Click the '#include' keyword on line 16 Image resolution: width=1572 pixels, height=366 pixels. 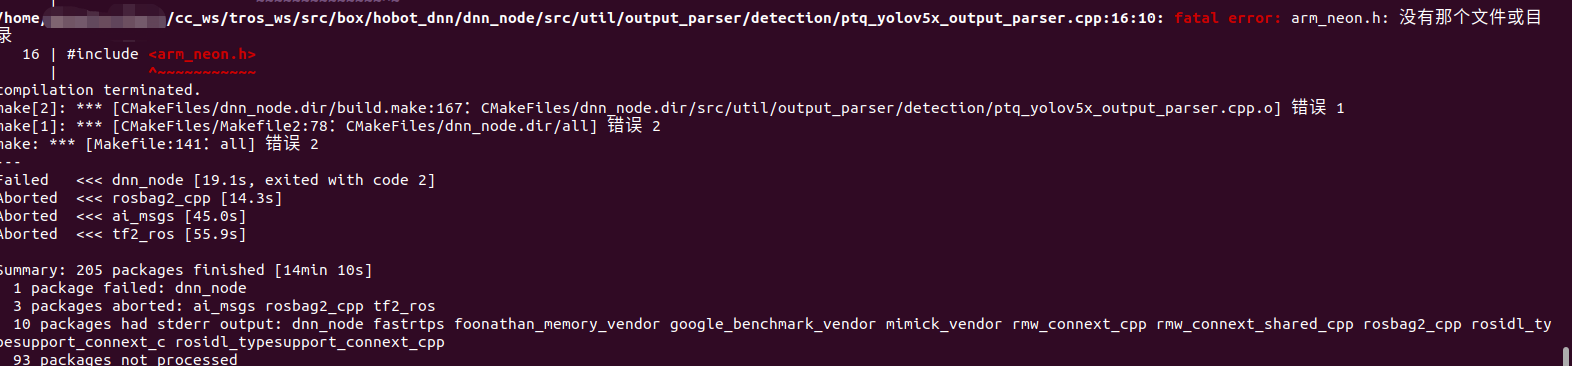point(102,54)
